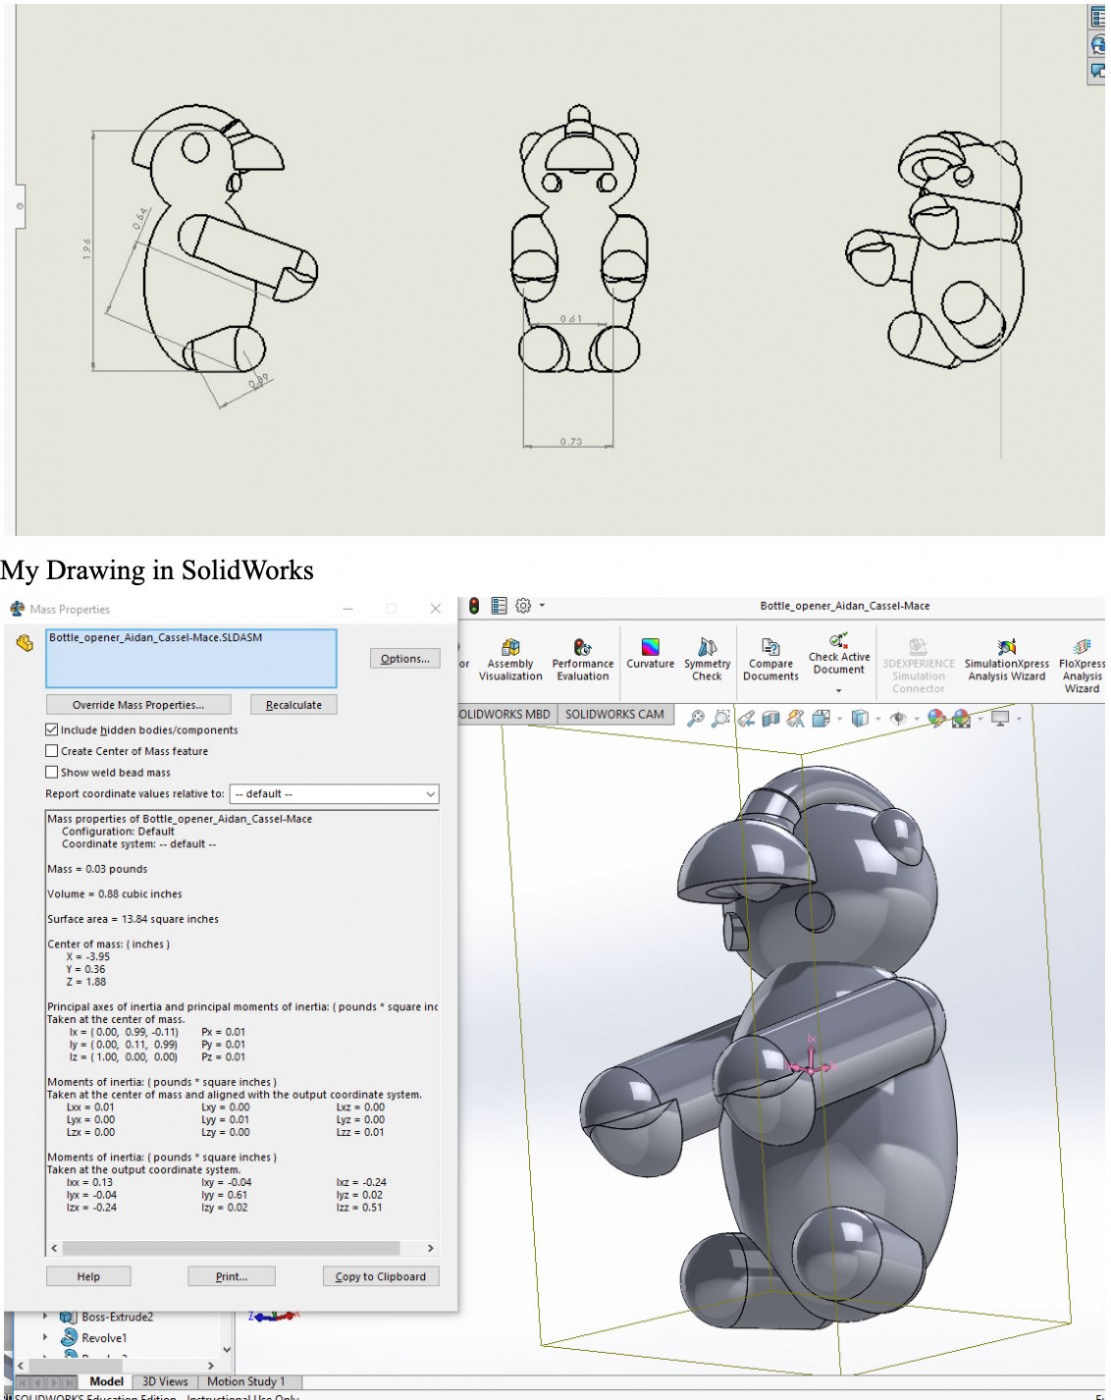The height and width of the screenshot is (1400, 1111).
Task: Click Zoom to Fit magnifier icon
Action: [696, 718]
